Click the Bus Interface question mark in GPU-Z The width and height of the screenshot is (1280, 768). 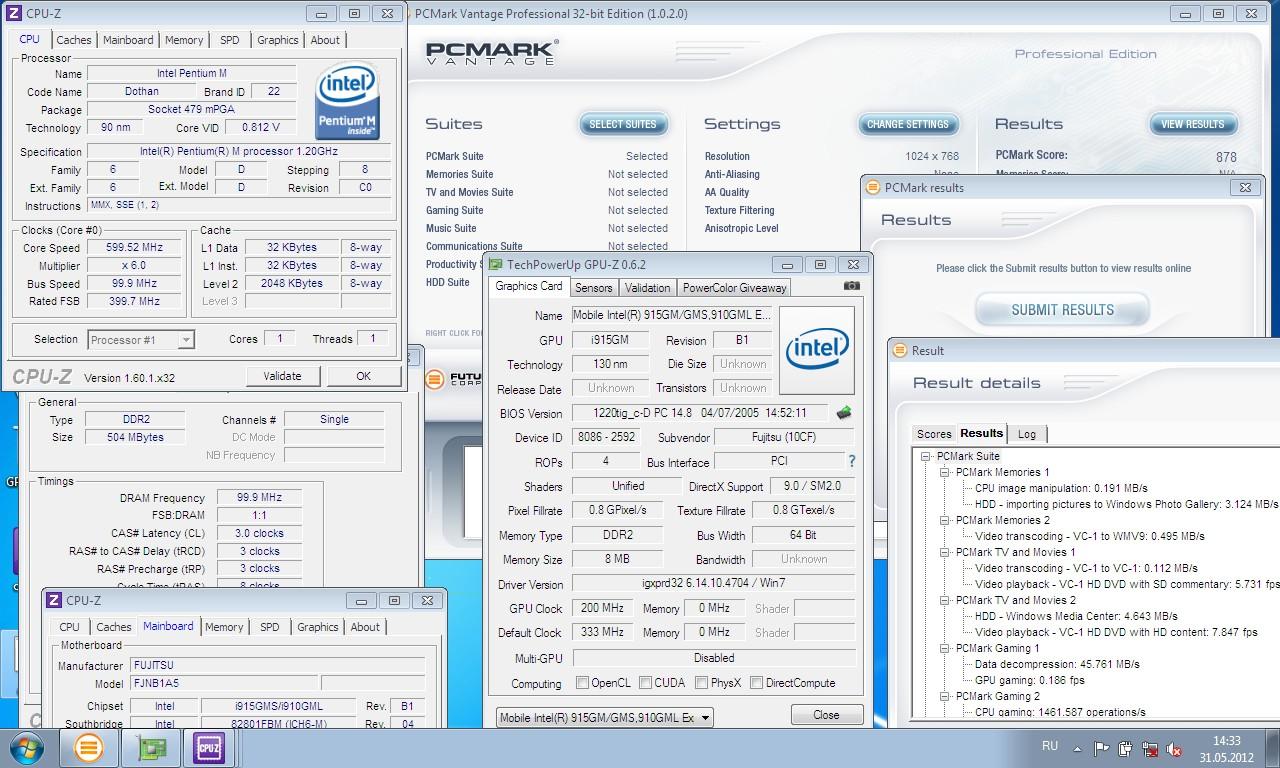point(852,462)
